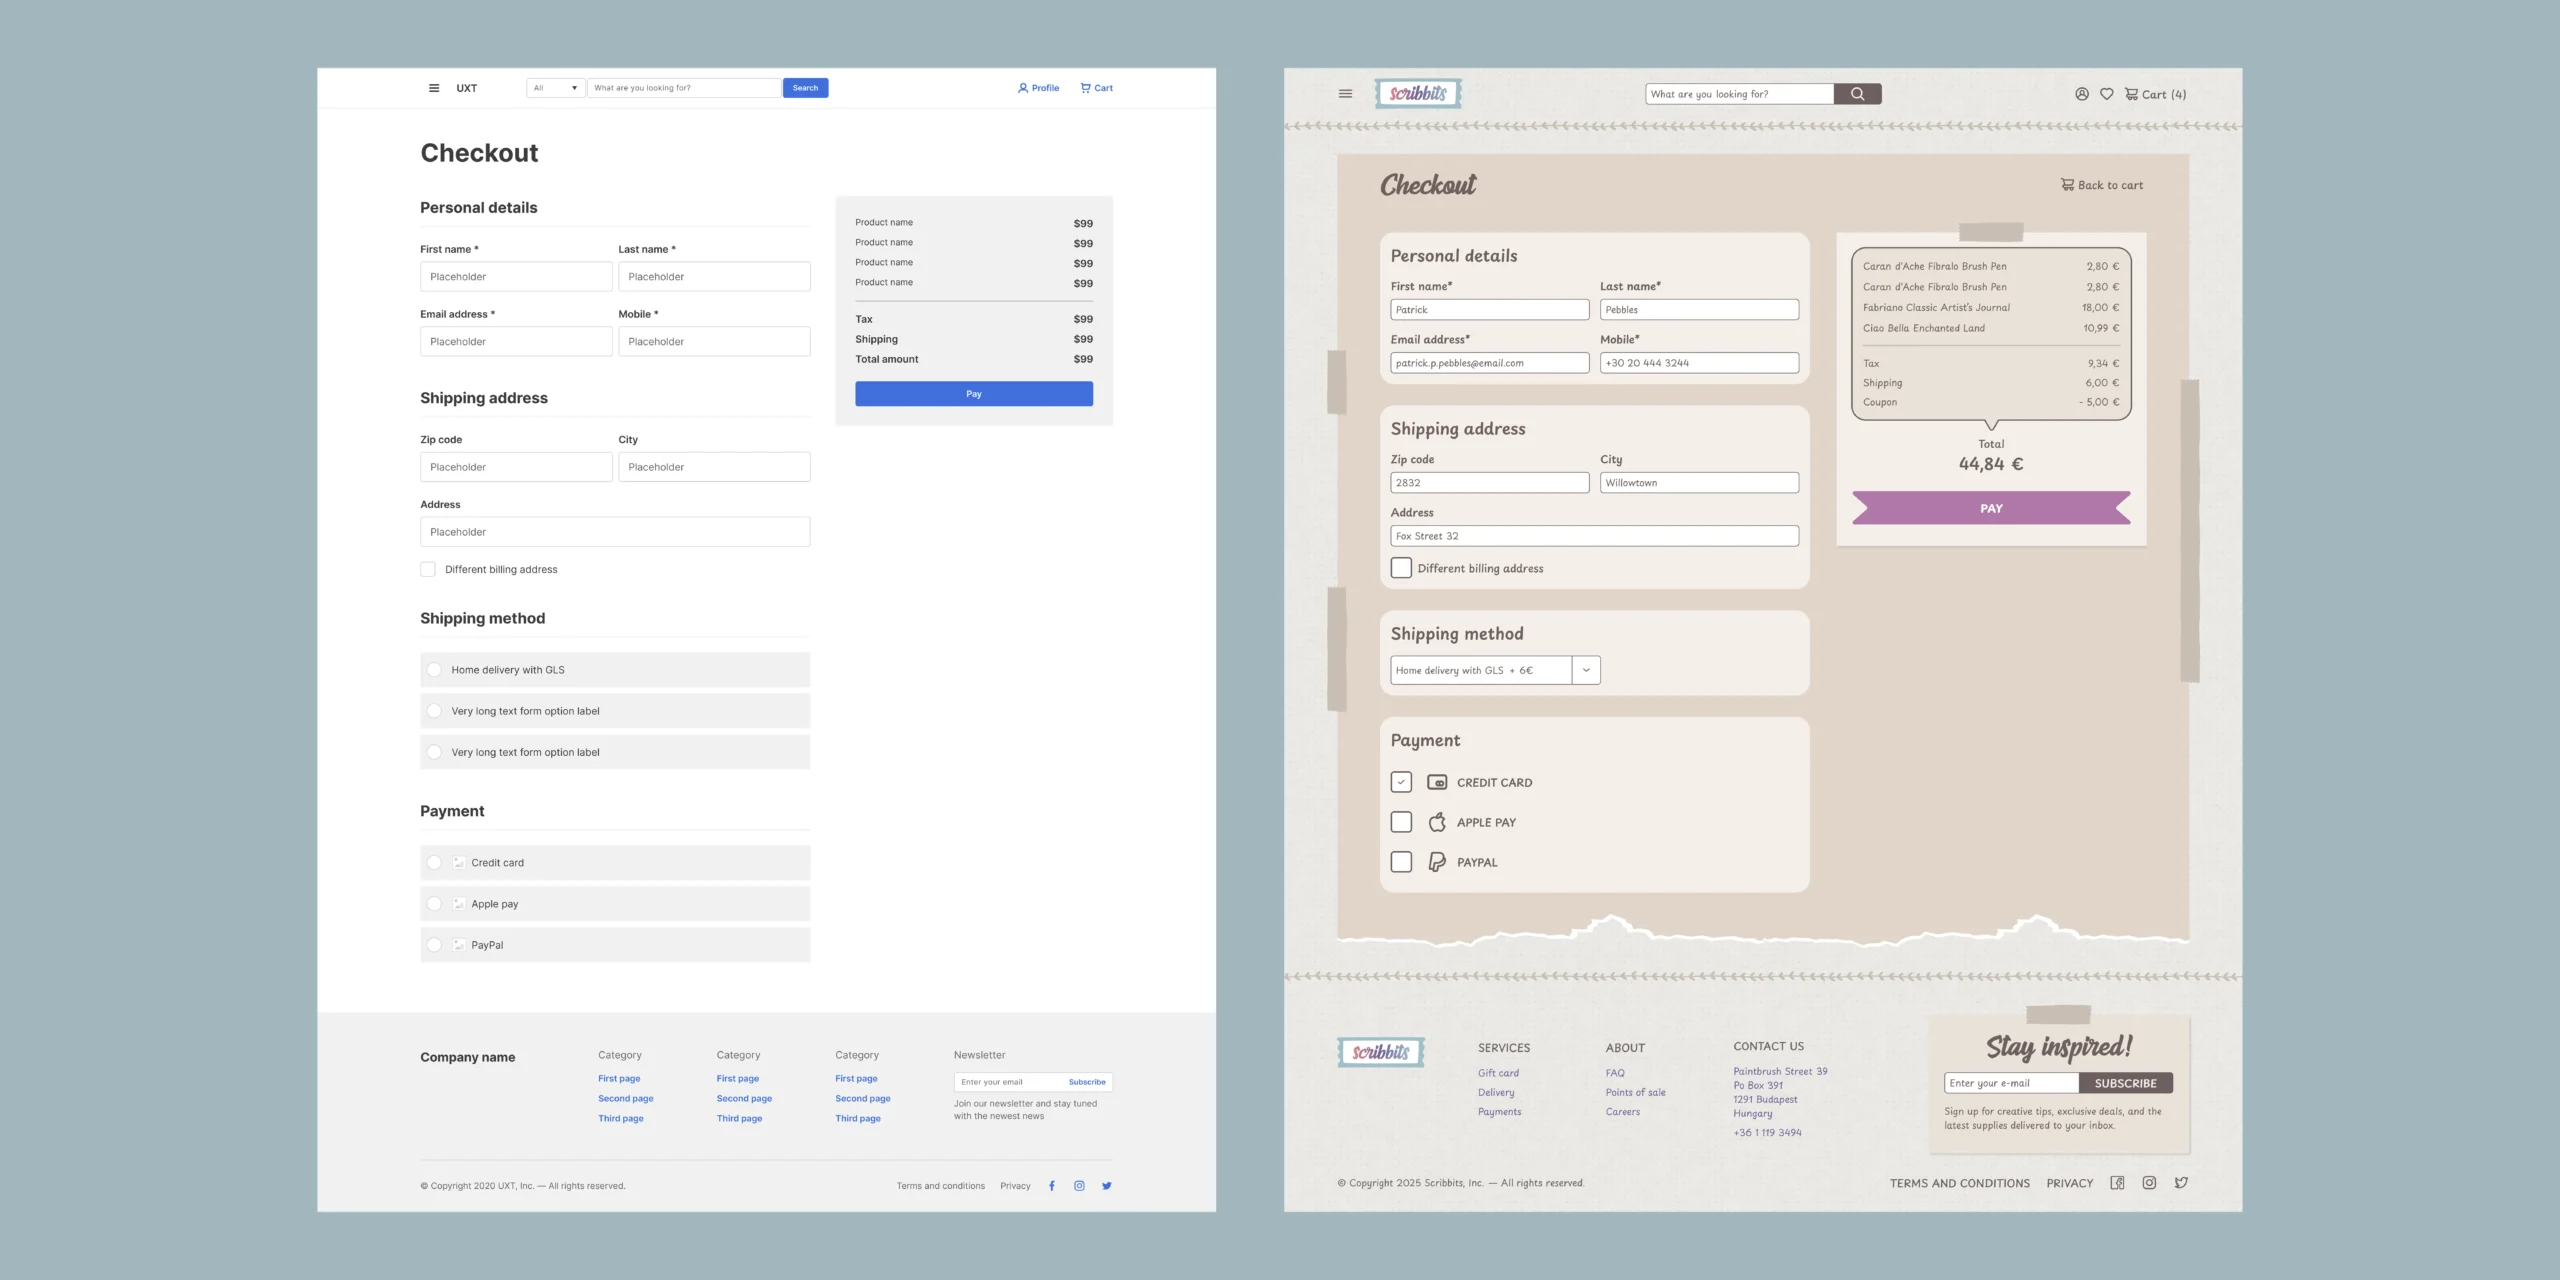This screenshot has width=2560, height=1280.
Task: Click the Instagram icon in the Scribbits footer
Action: click(x=2149, y=1183)
